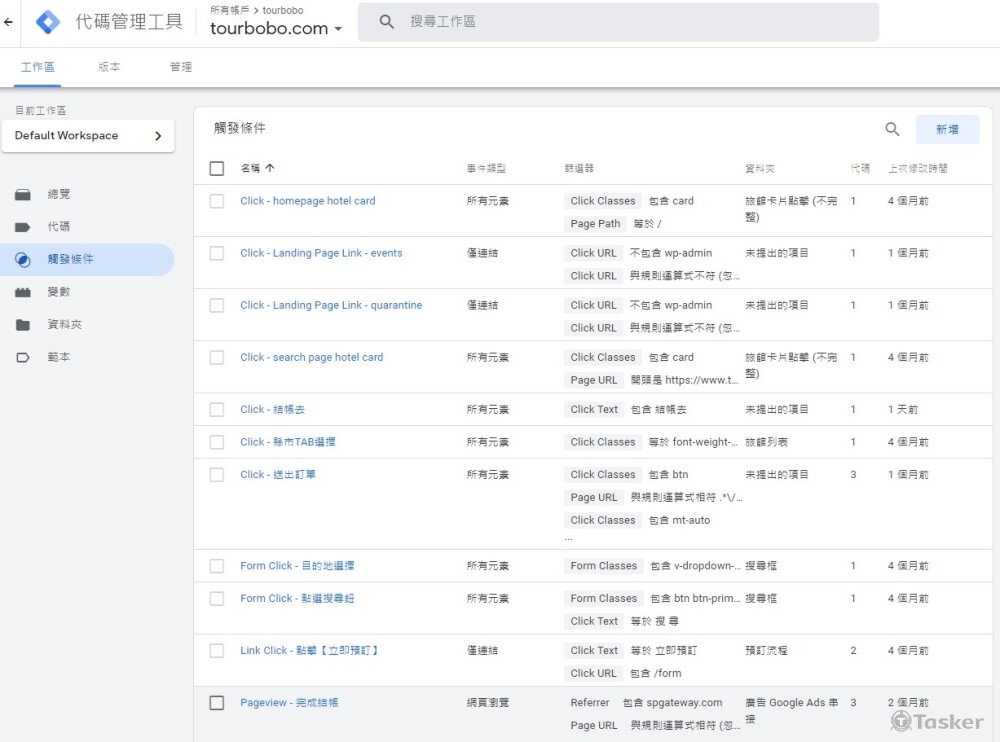Open trigger Form Click - 目的地選擇
This screenshot has height=742, width=1000.
tap(297, 566)
